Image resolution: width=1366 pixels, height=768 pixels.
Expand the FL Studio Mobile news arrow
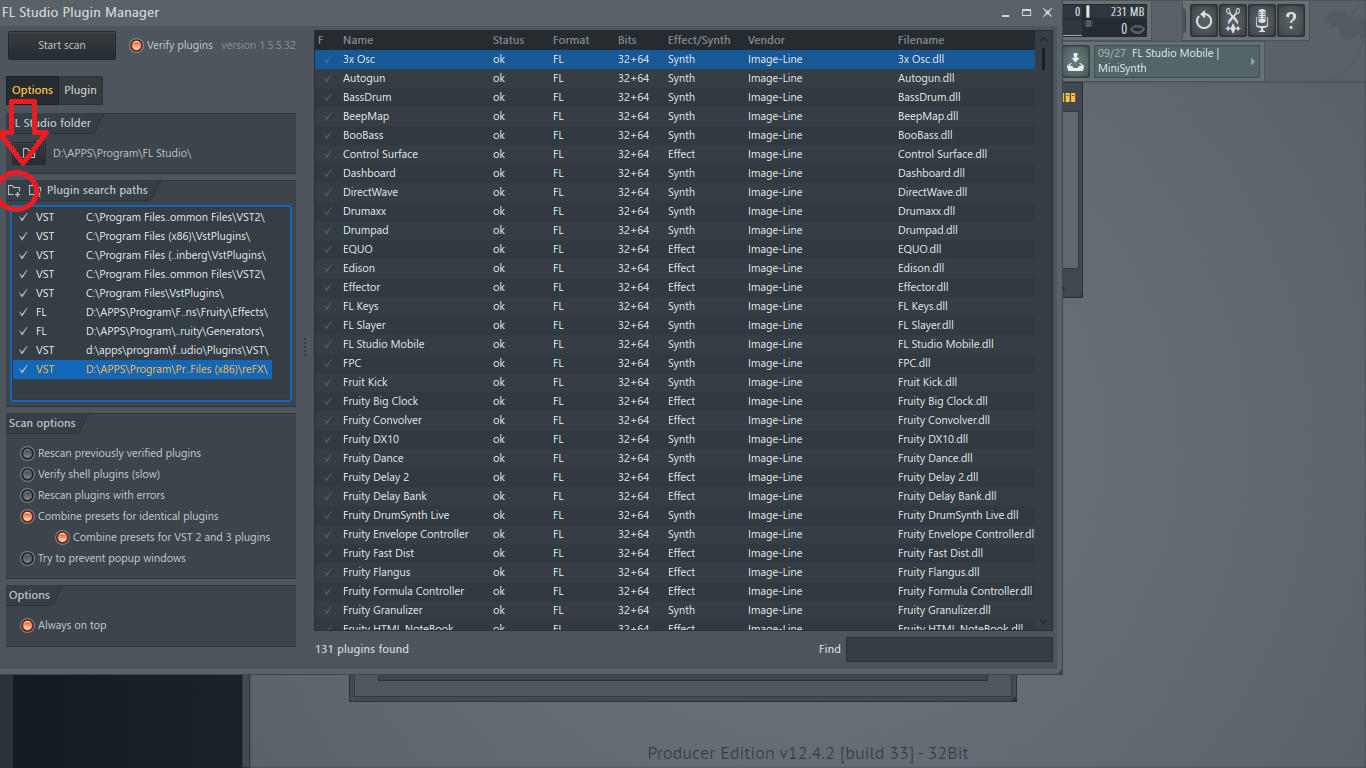1253,61
